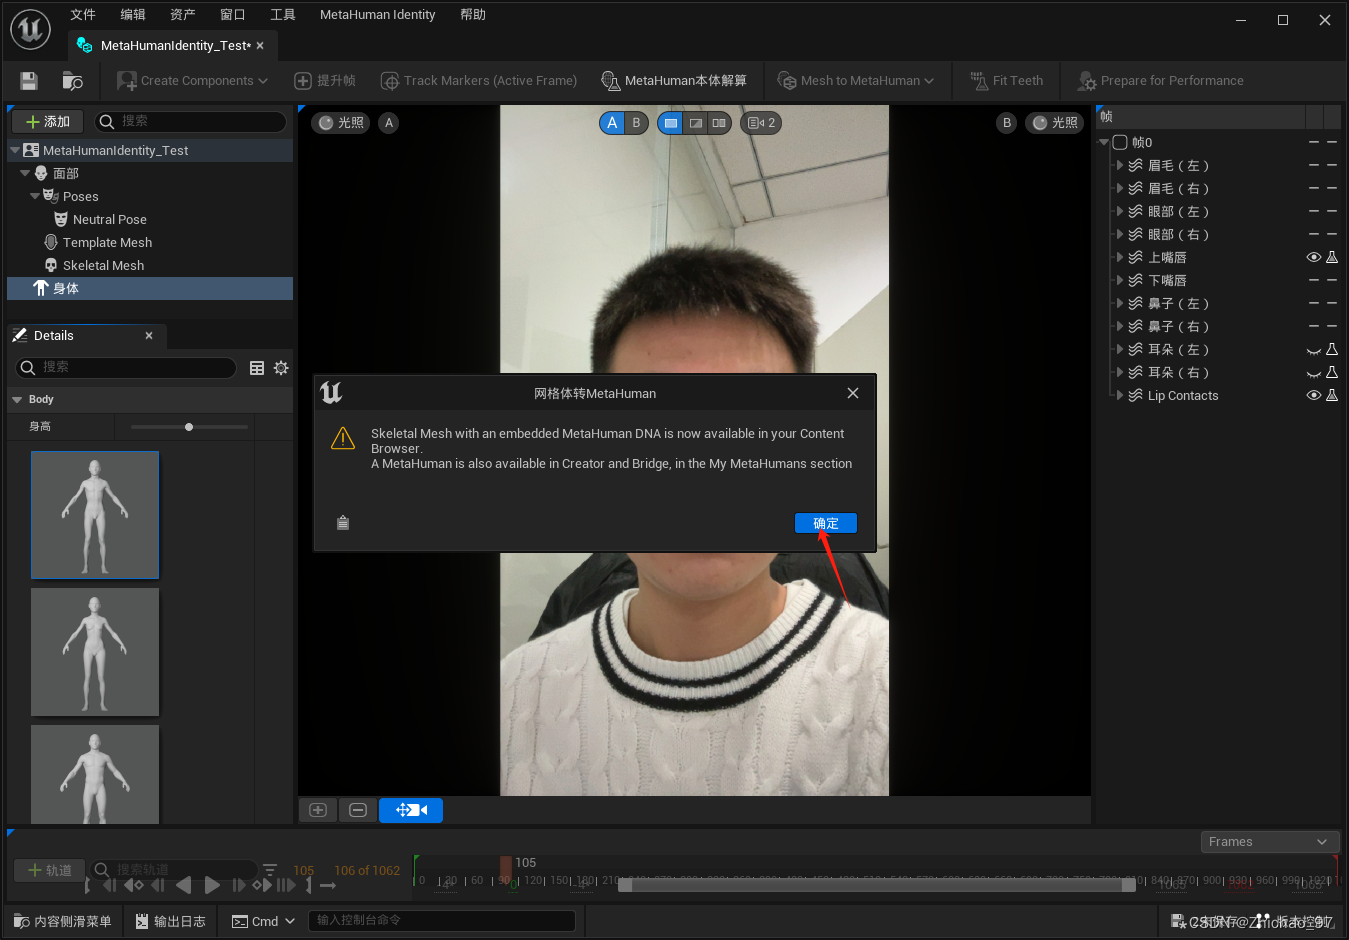1349x940 pixels.
Task: Open the 工具 menu
Action: [283, 15]
